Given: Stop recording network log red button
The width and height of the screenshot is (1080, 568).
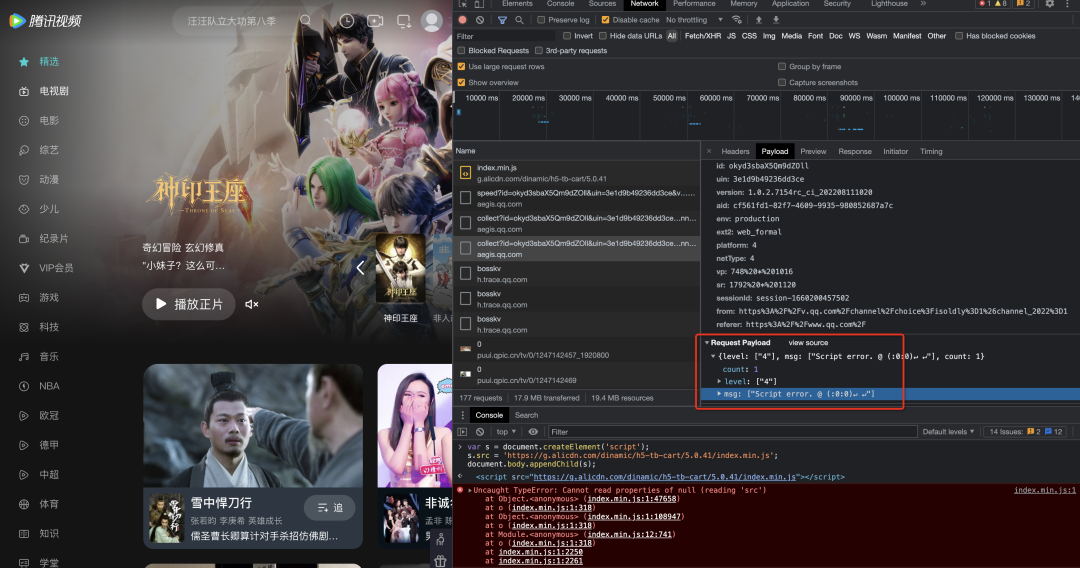Looking at the screenshot, I should click(463, 20).
